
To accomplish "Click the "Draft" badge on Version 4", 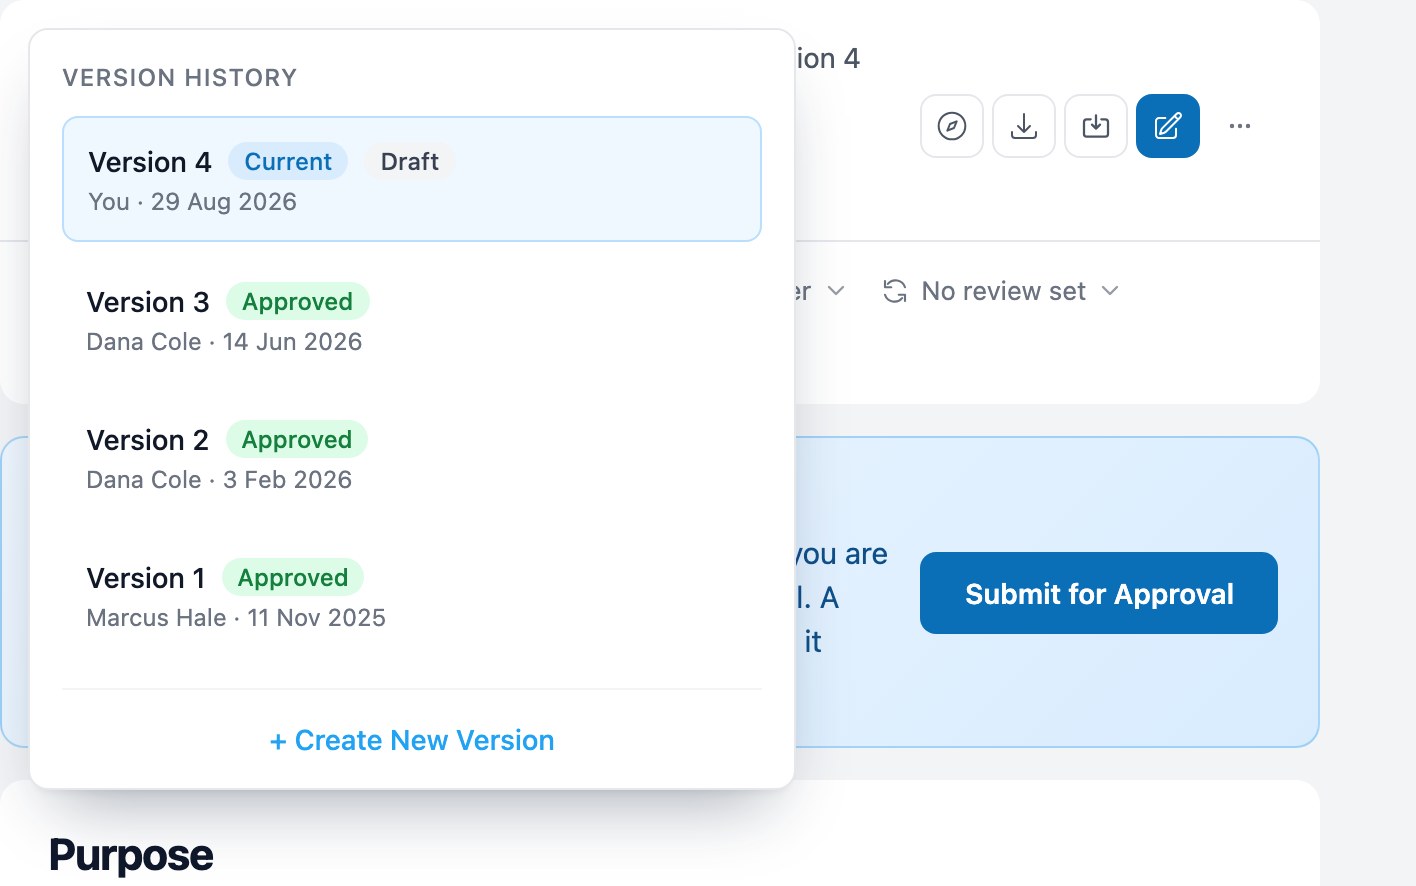I will point(410,161).
